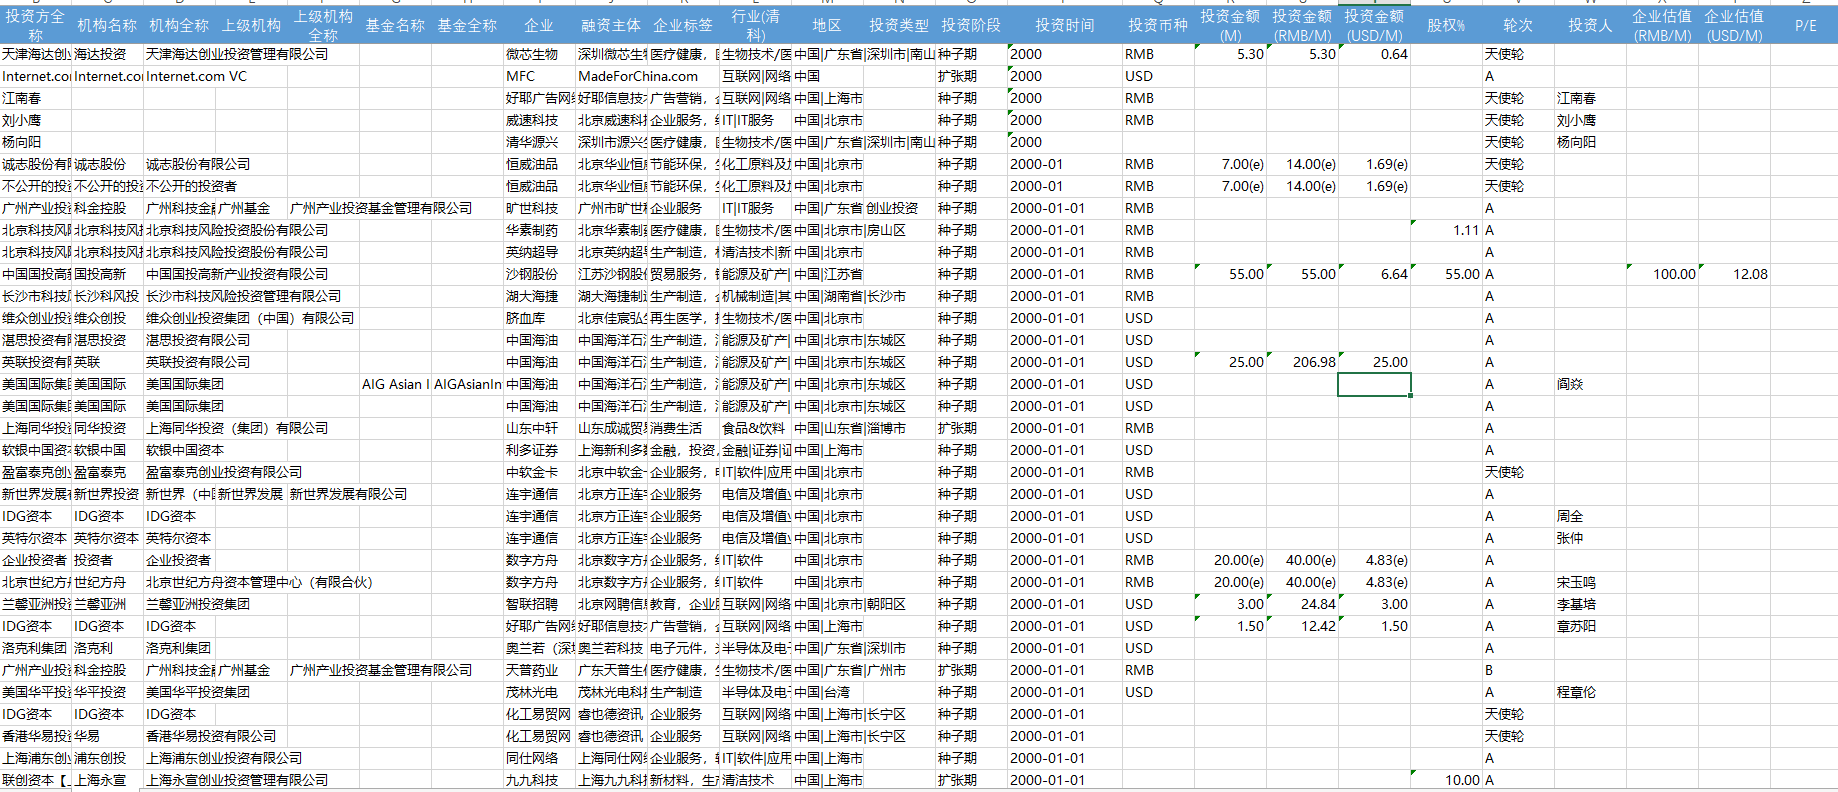Screen dimensions: 1838x792
Task: Select the 清华源兴 cell
Action: click(539, 142)
